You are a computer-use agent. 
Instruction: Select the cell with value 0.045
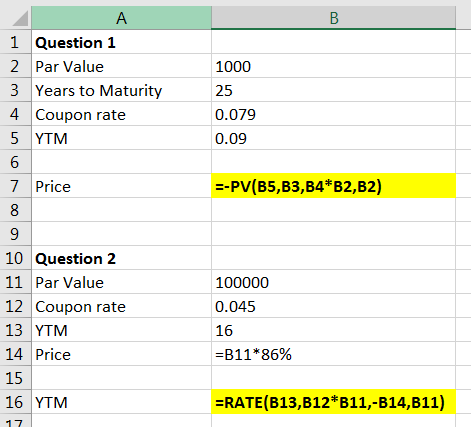click(333, 306)
